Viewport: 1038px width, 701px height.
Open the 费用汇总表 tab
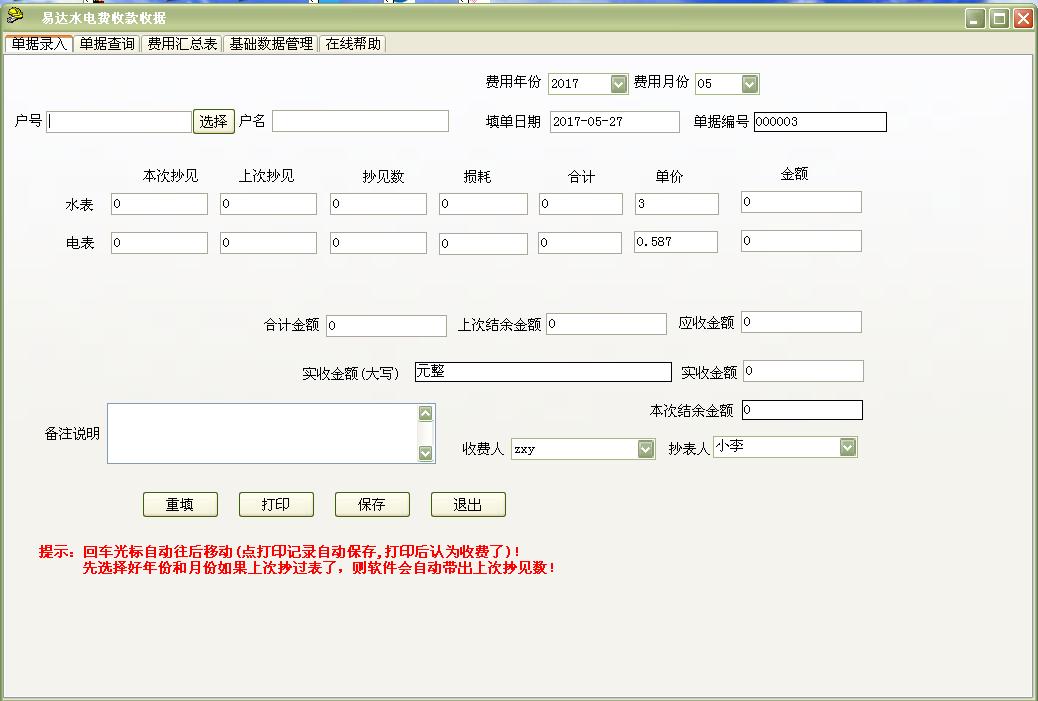tap(181, 44)
